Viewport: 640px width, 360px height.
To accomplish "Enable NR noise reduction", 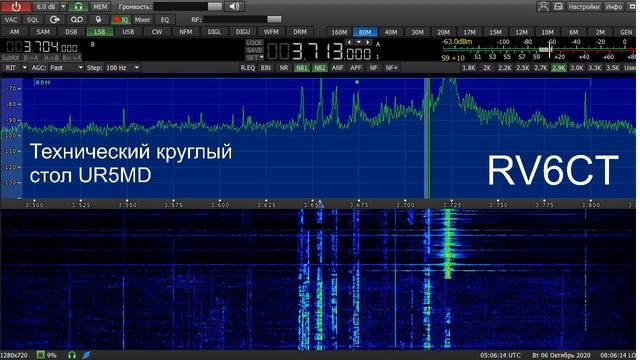I will (x=284, y=68).
